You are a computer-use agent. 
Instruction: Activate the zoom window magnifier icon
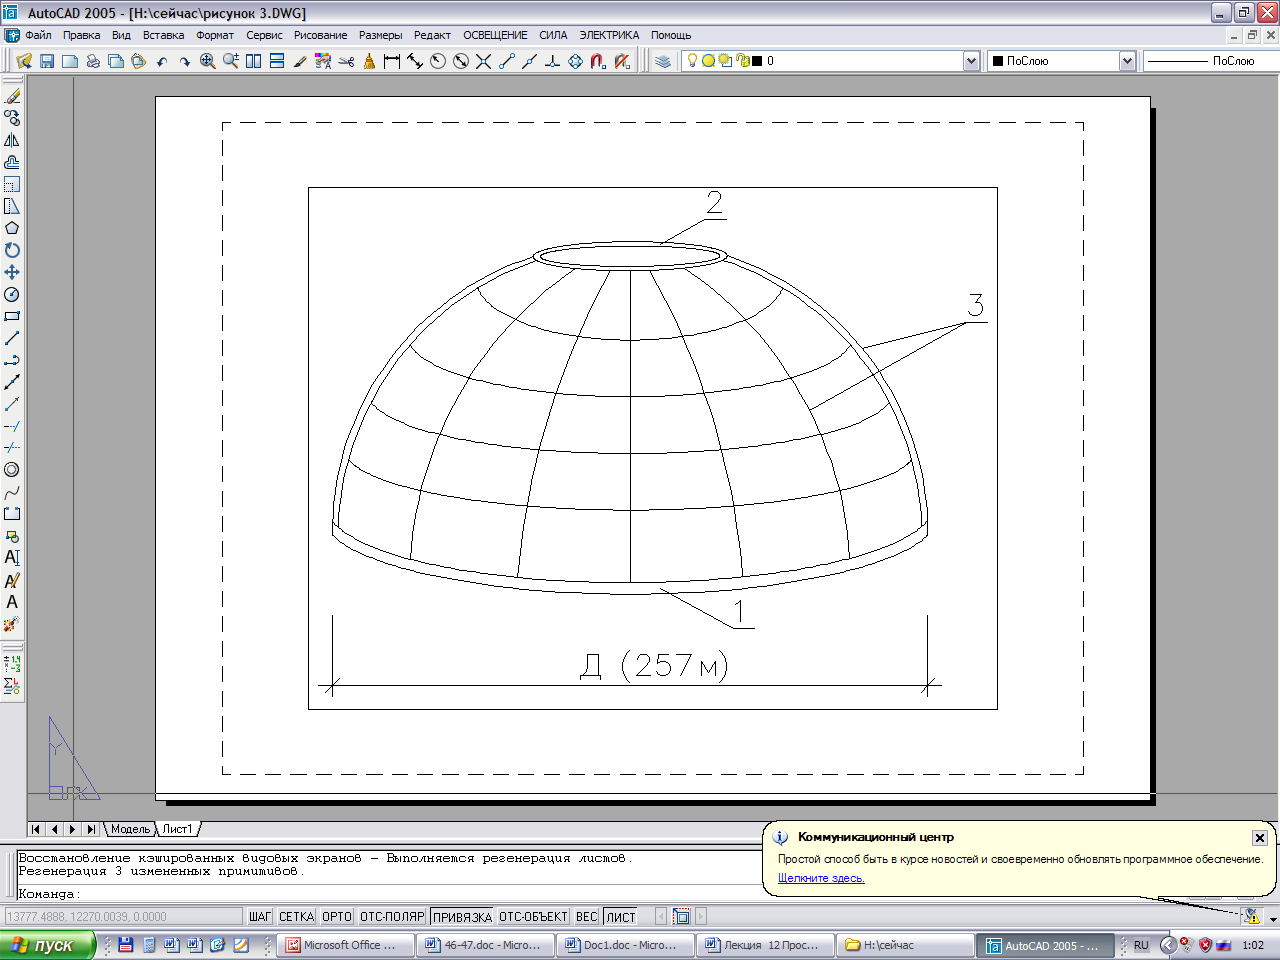click(208, 61)
